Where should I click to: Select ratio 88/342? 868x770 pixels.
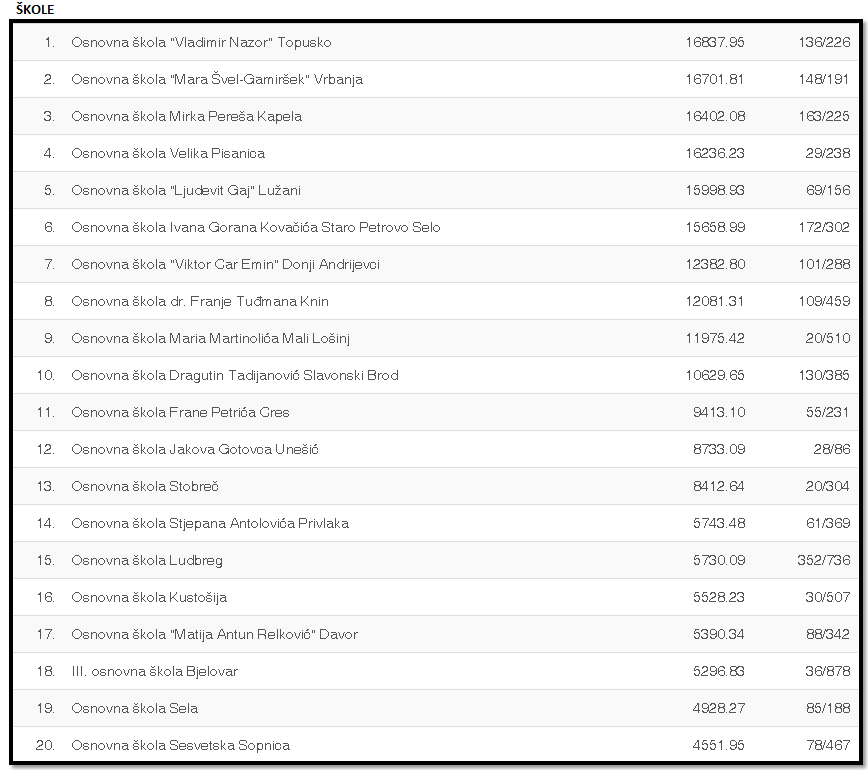click(x=828, y=634)
